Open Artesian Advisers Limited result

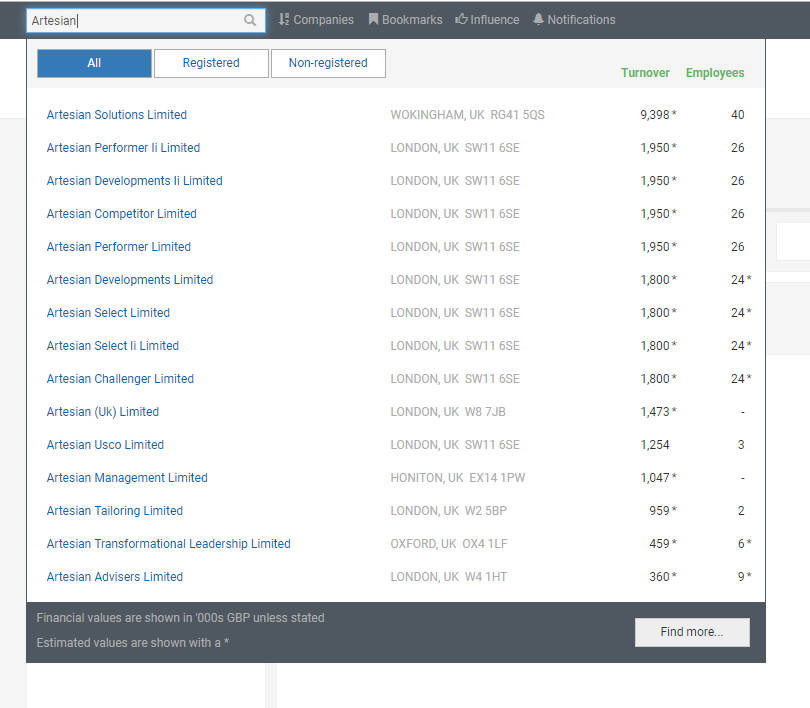[x=114, y=577]
